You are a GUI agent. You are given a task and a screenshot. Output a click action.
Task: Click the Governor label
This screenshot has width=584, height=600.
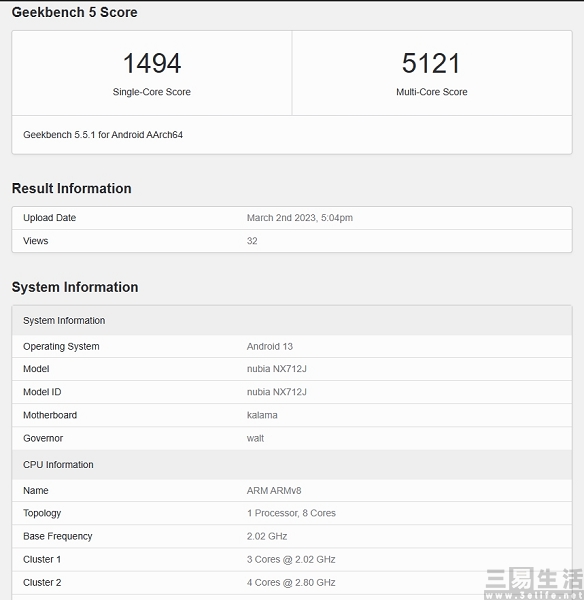pos(43,438)
